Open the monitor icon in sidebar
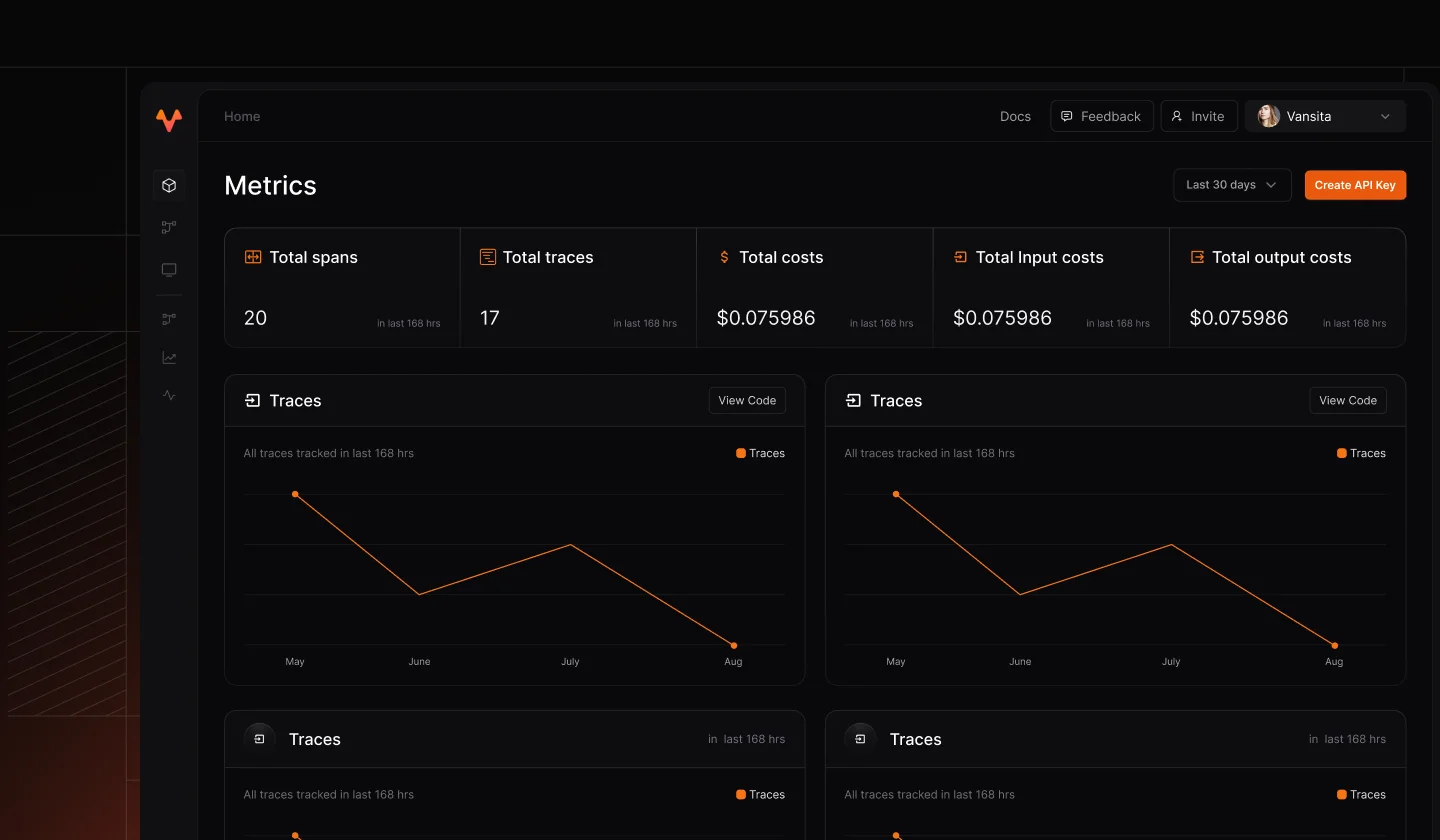Viewport: 1440px width, 840px height. coord(169,270)
